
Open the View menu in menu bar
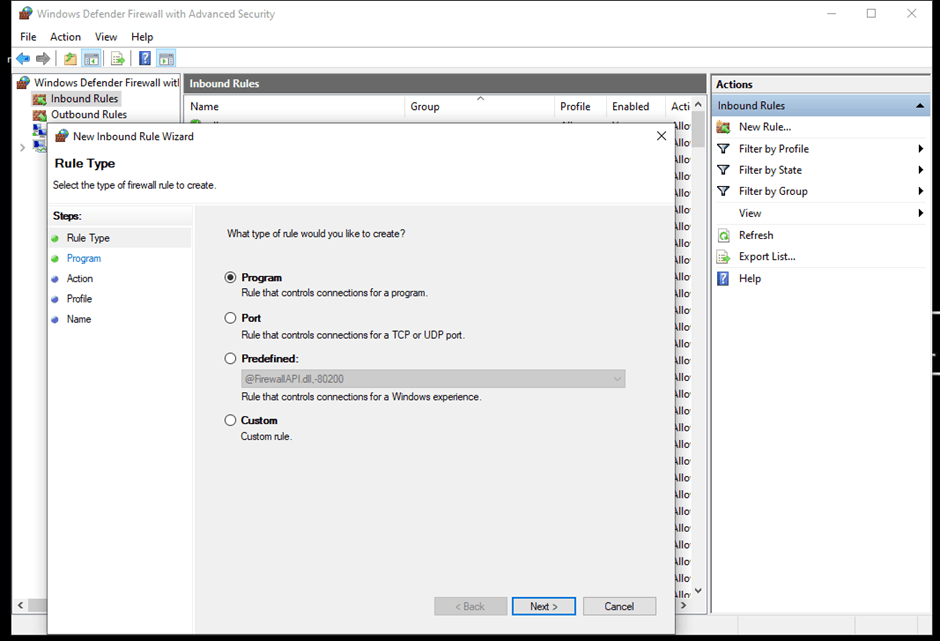pyautogui.click(x=106, y=37)
